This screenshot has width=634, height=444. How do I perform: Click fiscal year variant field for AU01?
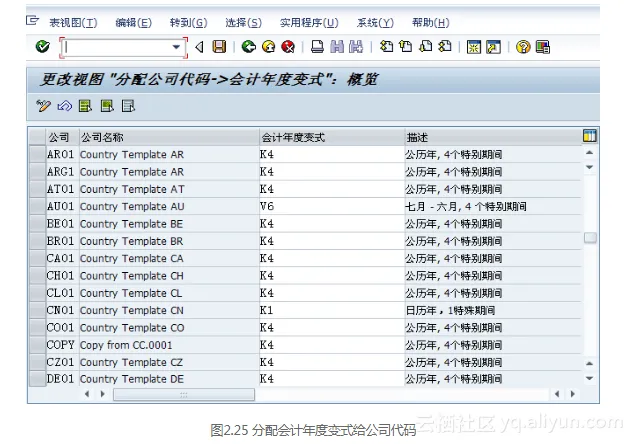pos(330,207)
